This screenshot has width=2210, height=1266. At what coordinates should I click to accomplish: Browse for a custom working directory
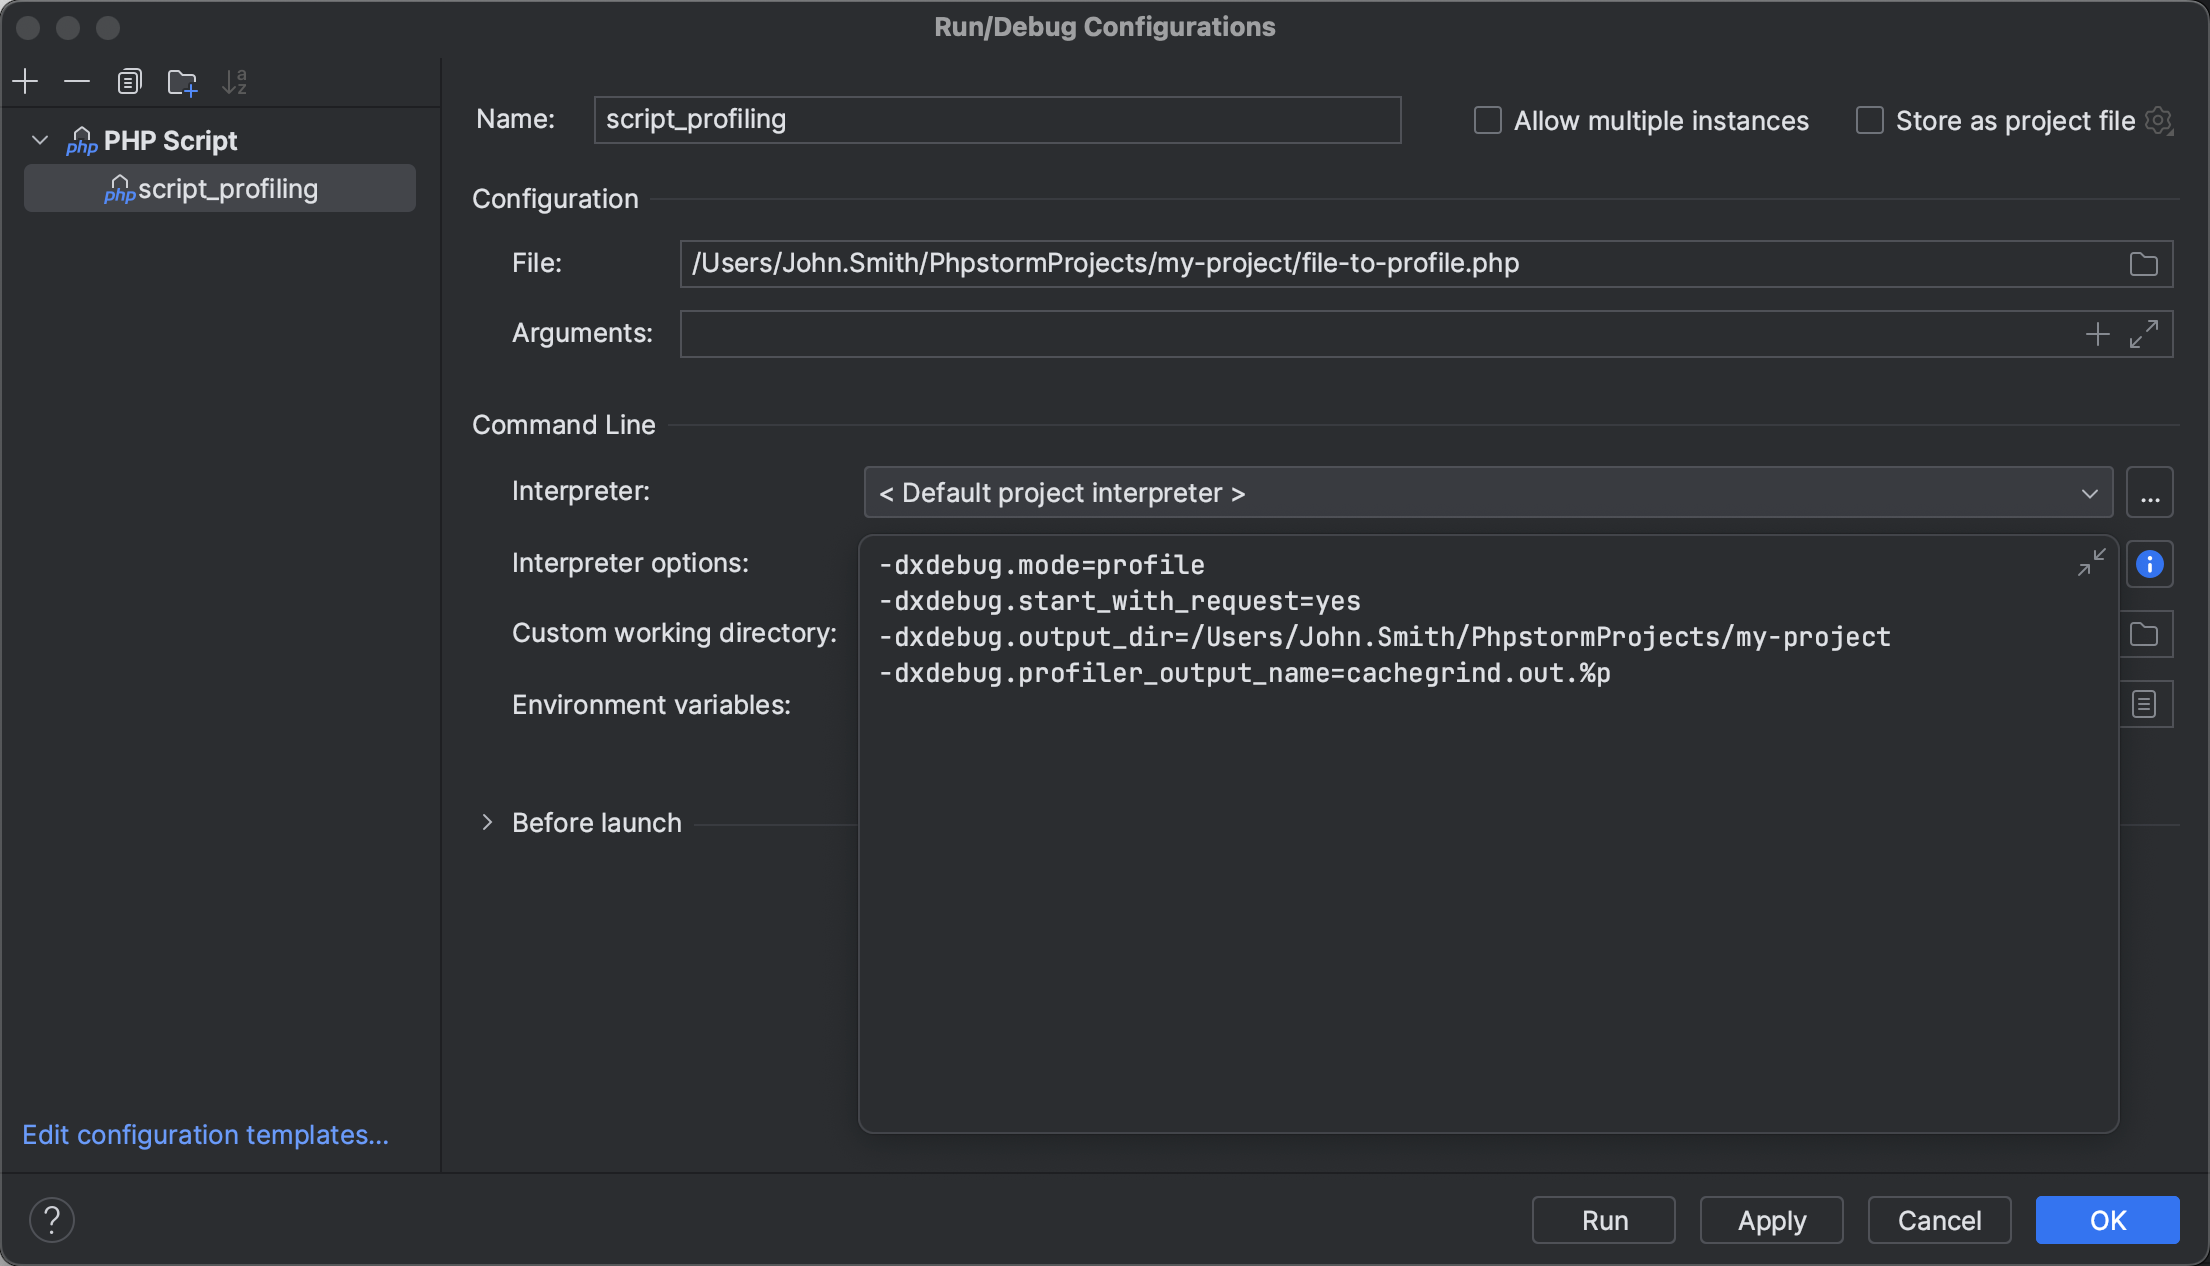coord(2143,633)
